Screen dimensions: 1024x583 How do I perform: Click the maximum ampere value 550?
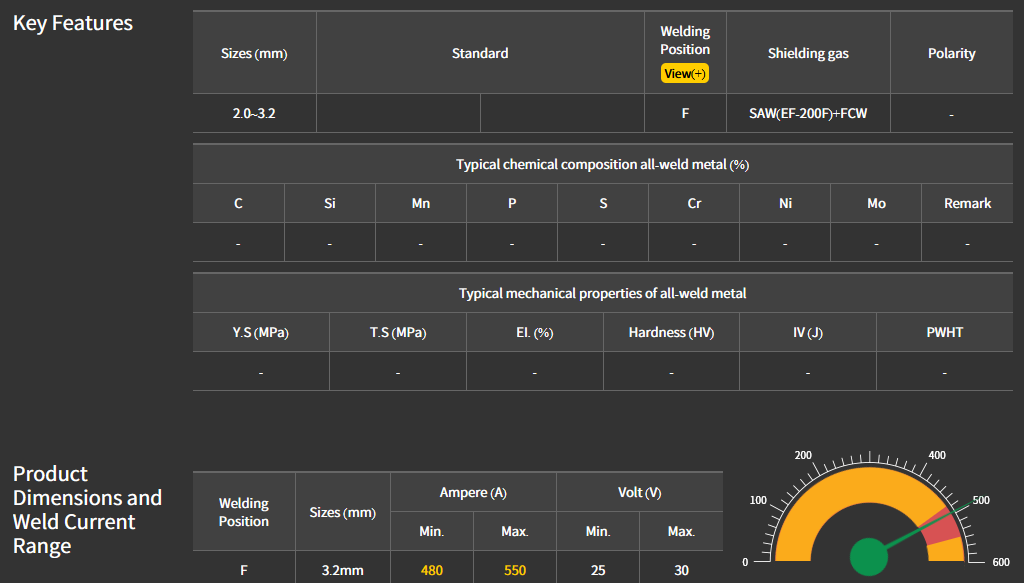(x=515, y=571)
